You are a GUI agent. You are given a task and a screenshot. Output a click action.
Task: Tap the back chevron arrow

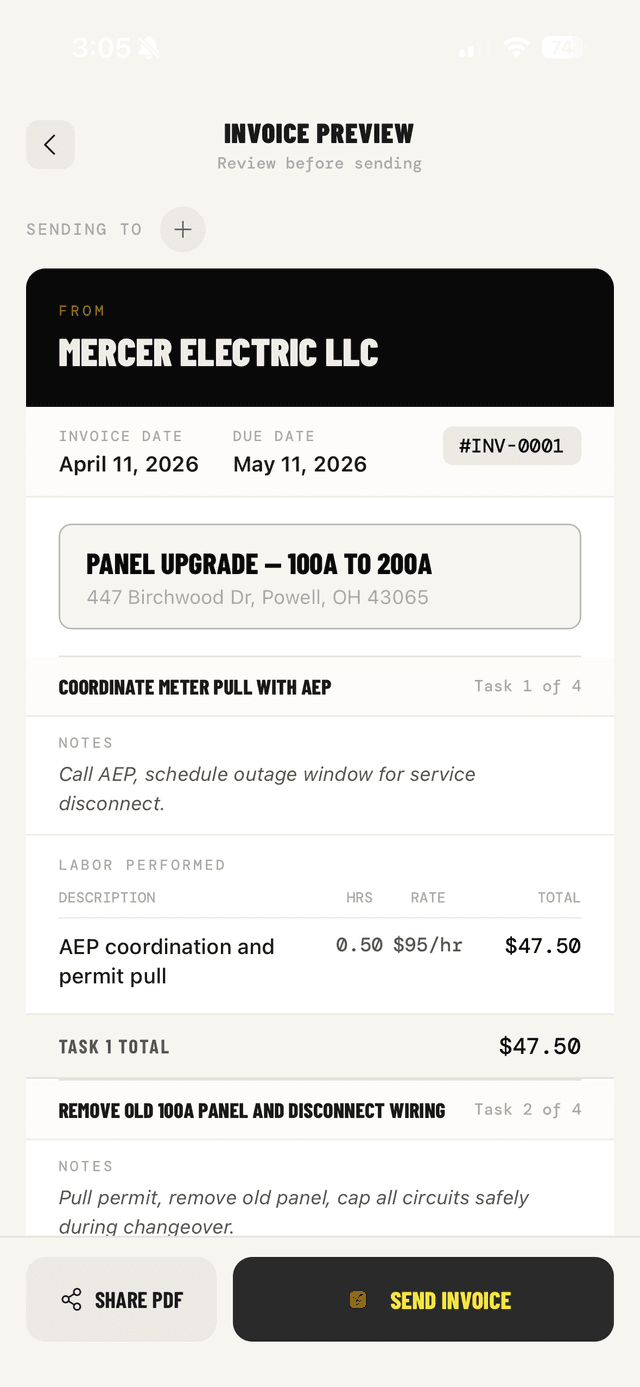(x=50, y=144)
